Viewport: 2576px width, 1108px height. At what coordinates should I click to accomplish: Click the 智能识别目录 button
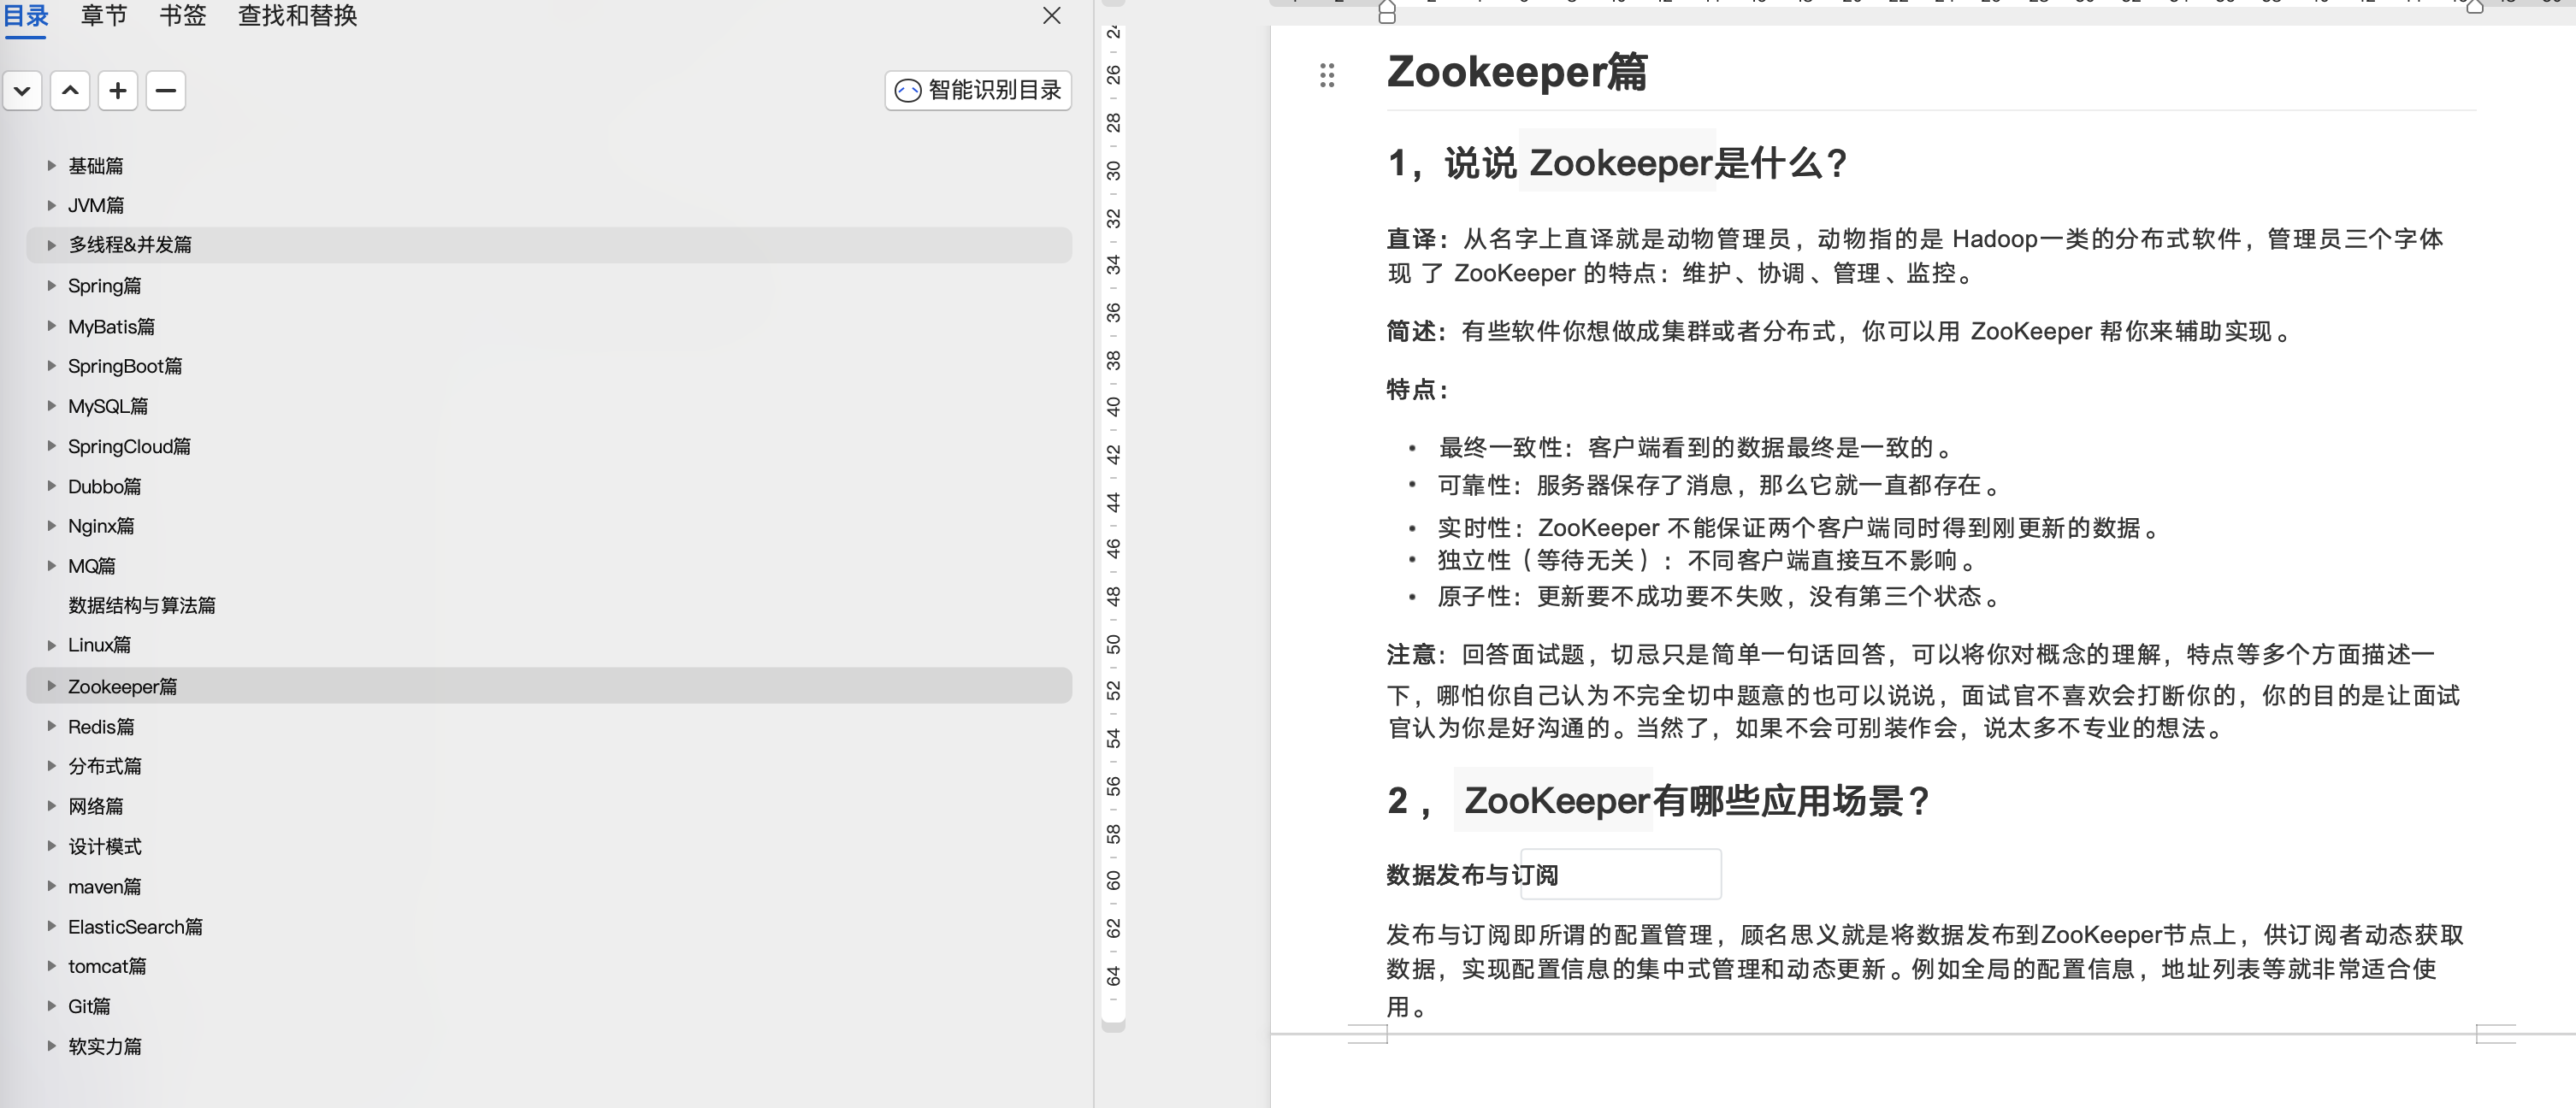(978, 91)
